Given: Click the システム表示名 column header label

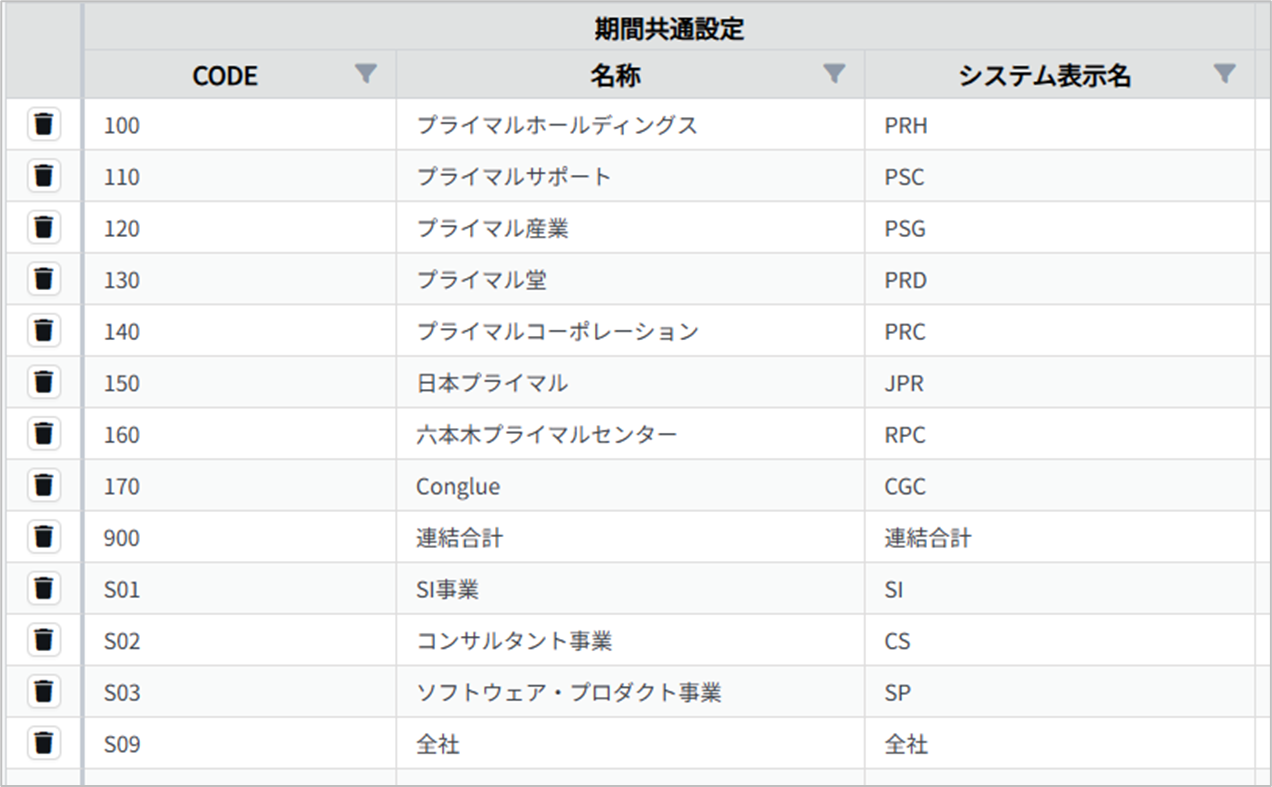Looking at the screenshot, I should [1044, 76].
